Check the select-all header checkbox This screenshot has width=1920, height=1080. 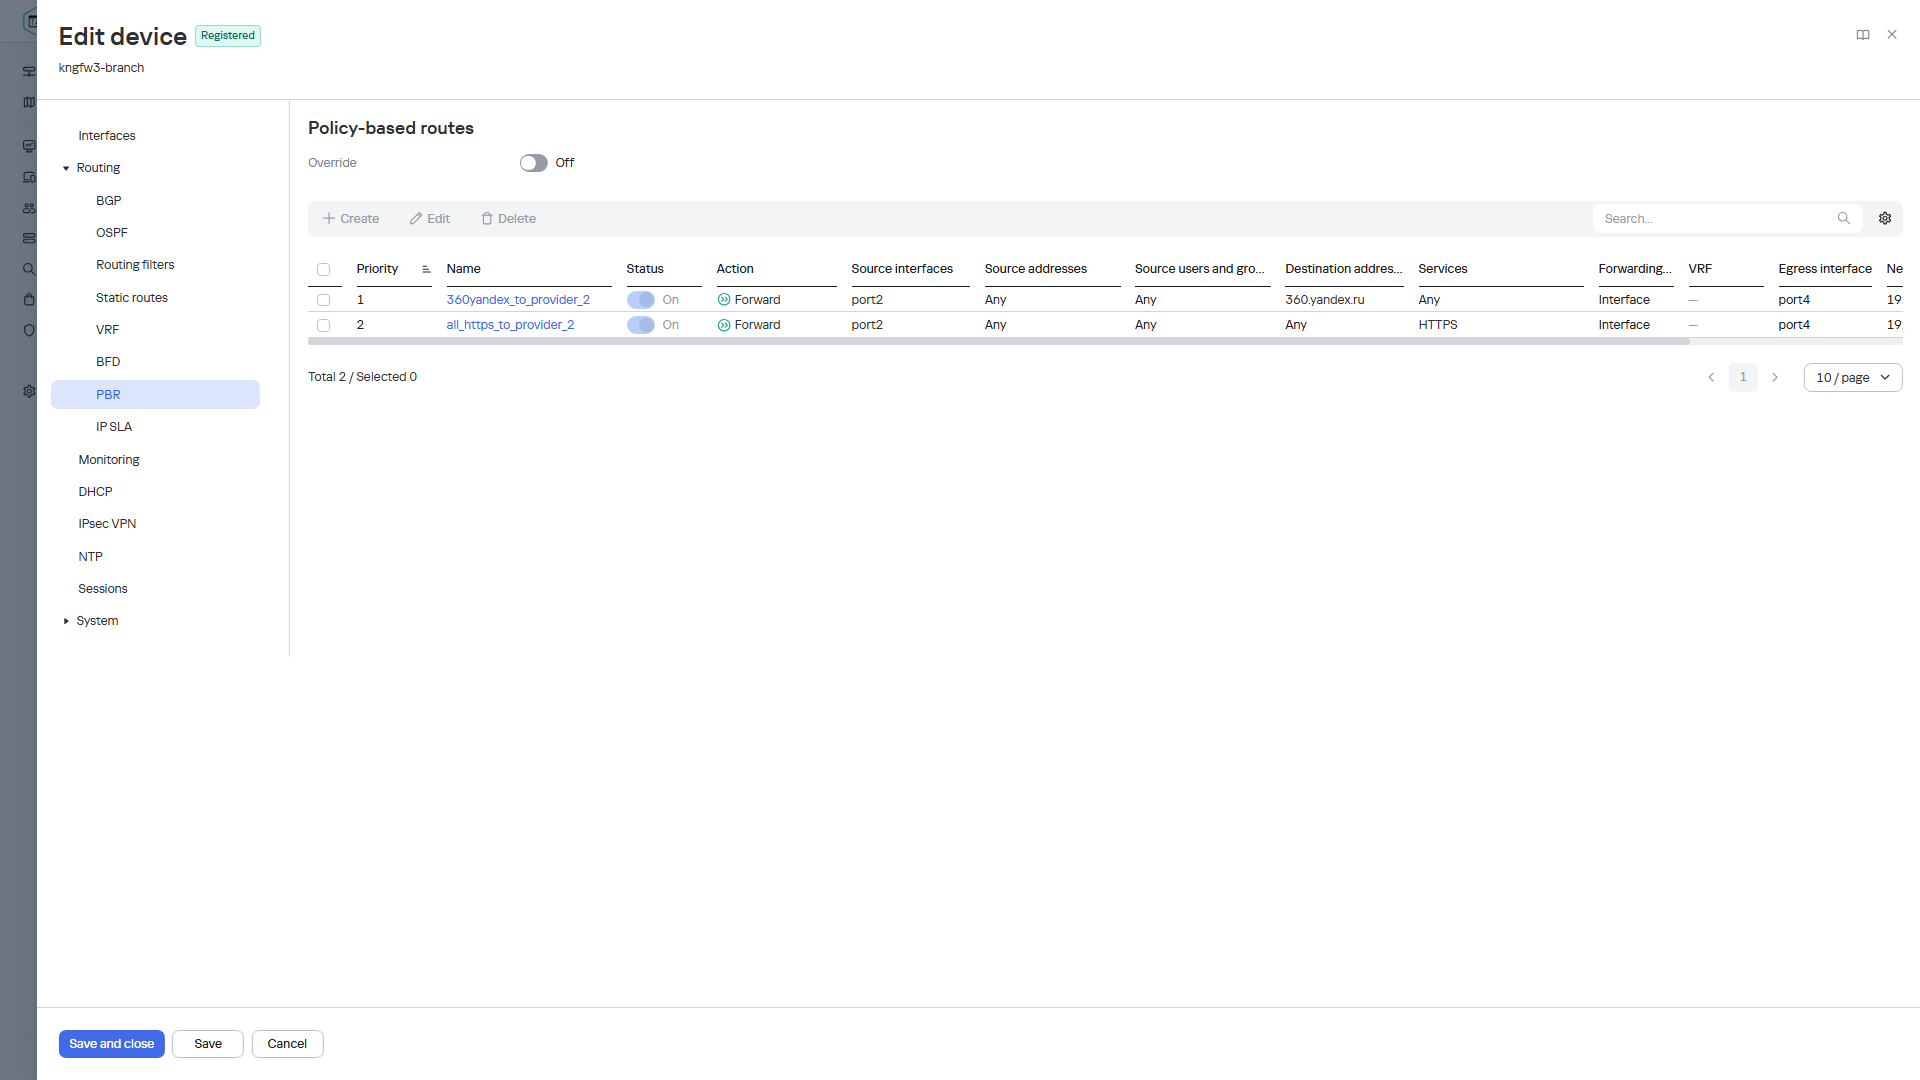click(323, 269)
